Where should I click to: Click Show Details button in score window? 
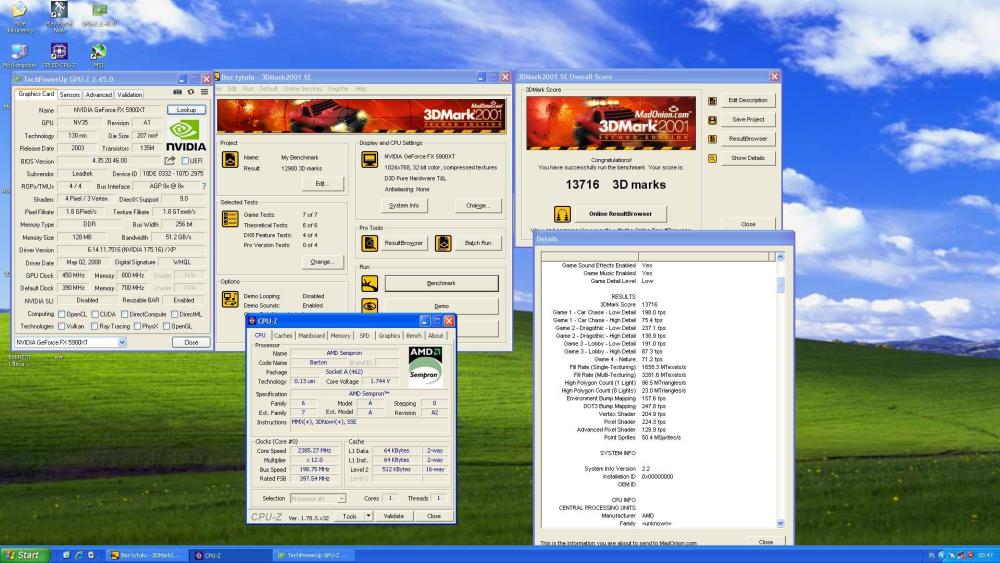coord(748,158)
